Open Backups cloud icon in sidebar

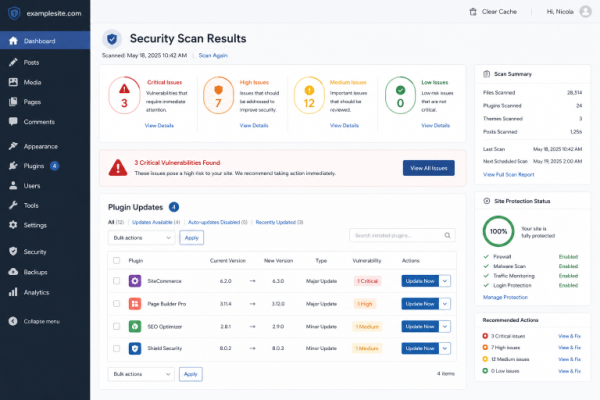pos(13,272)
